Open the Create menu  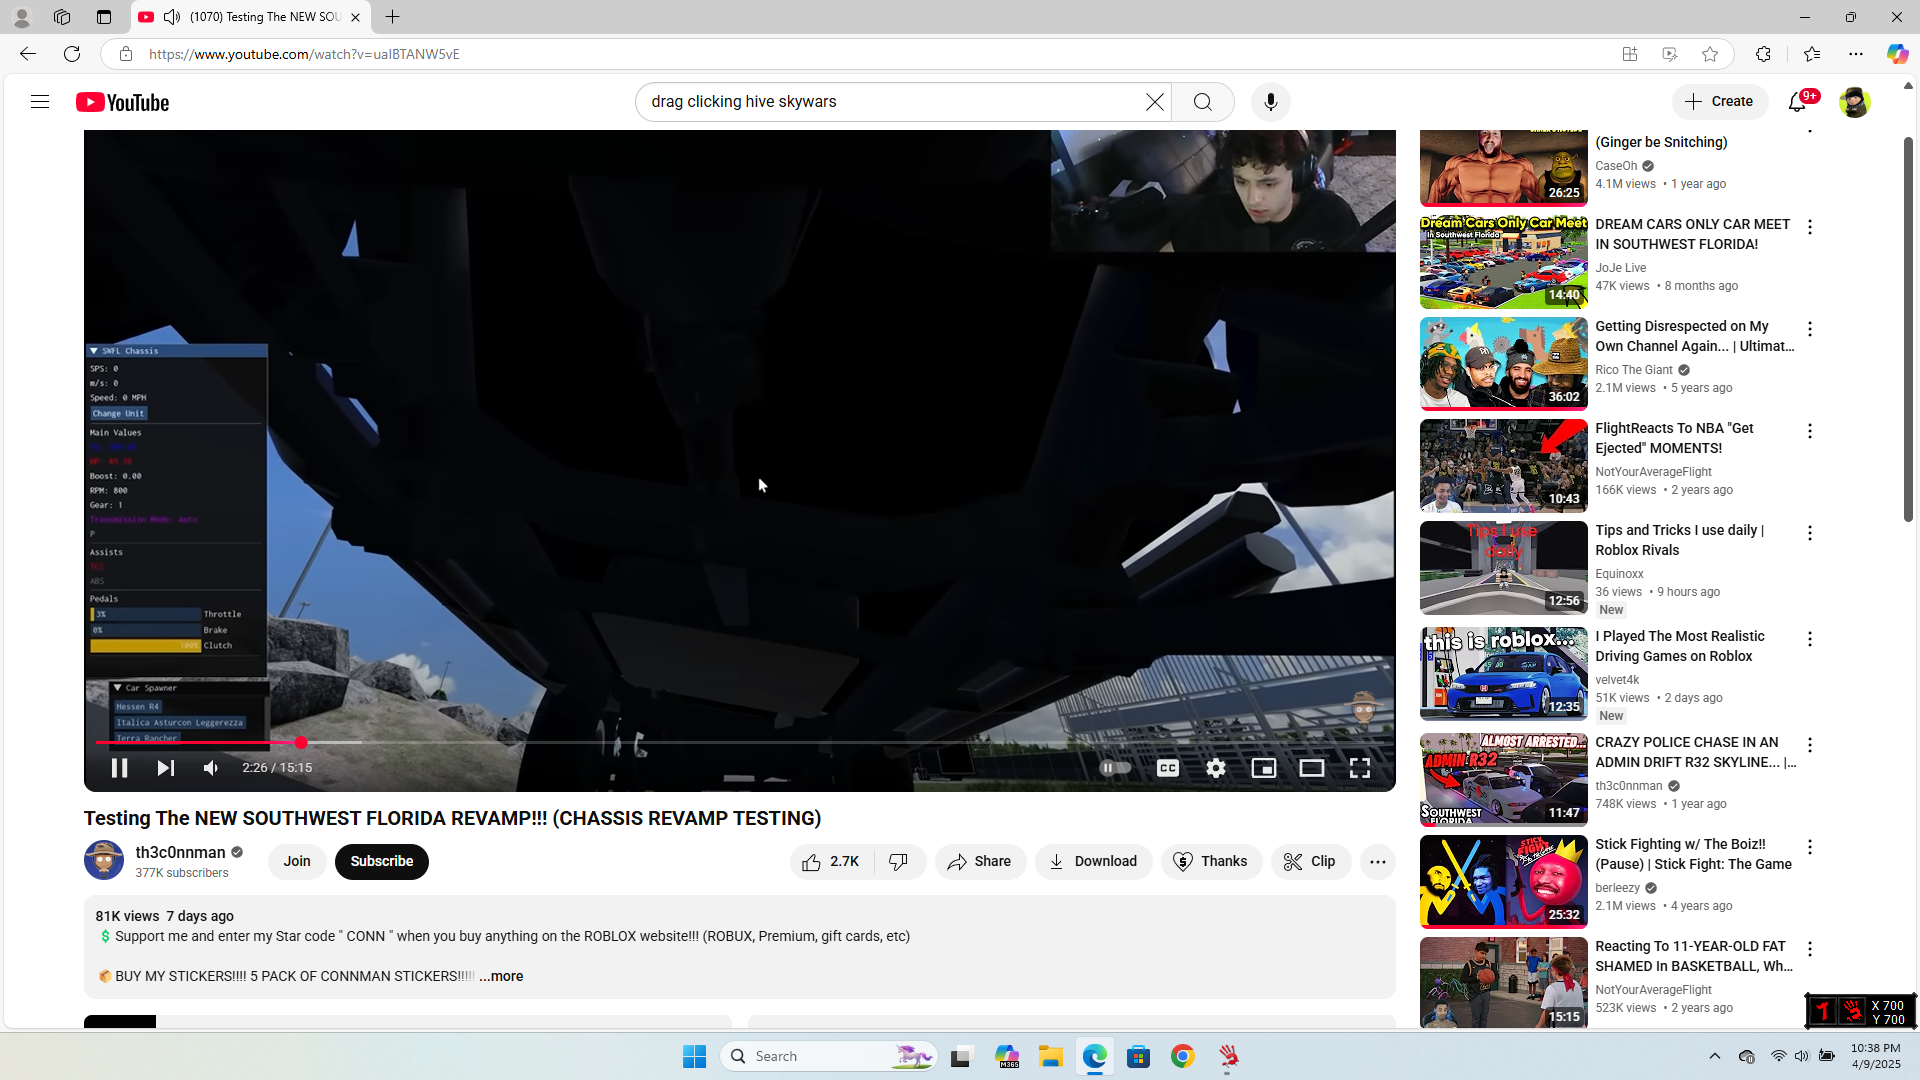click(1720, 102)
